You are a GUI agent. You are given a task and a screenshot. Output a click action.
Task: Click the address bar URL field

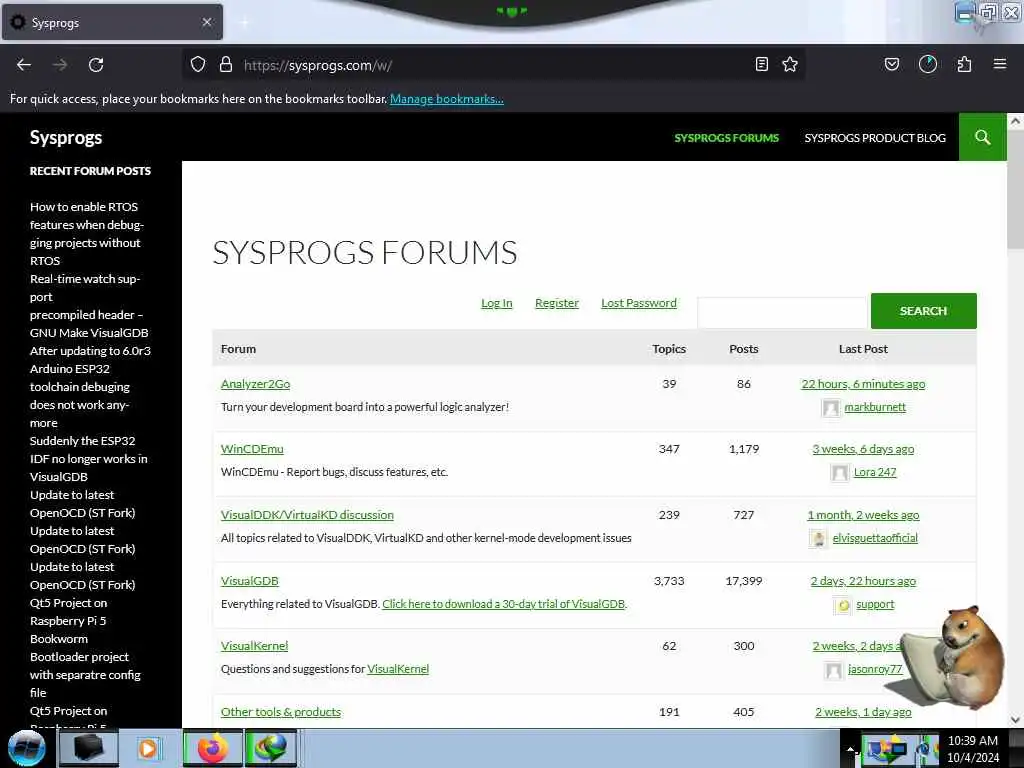coord(494,65)
